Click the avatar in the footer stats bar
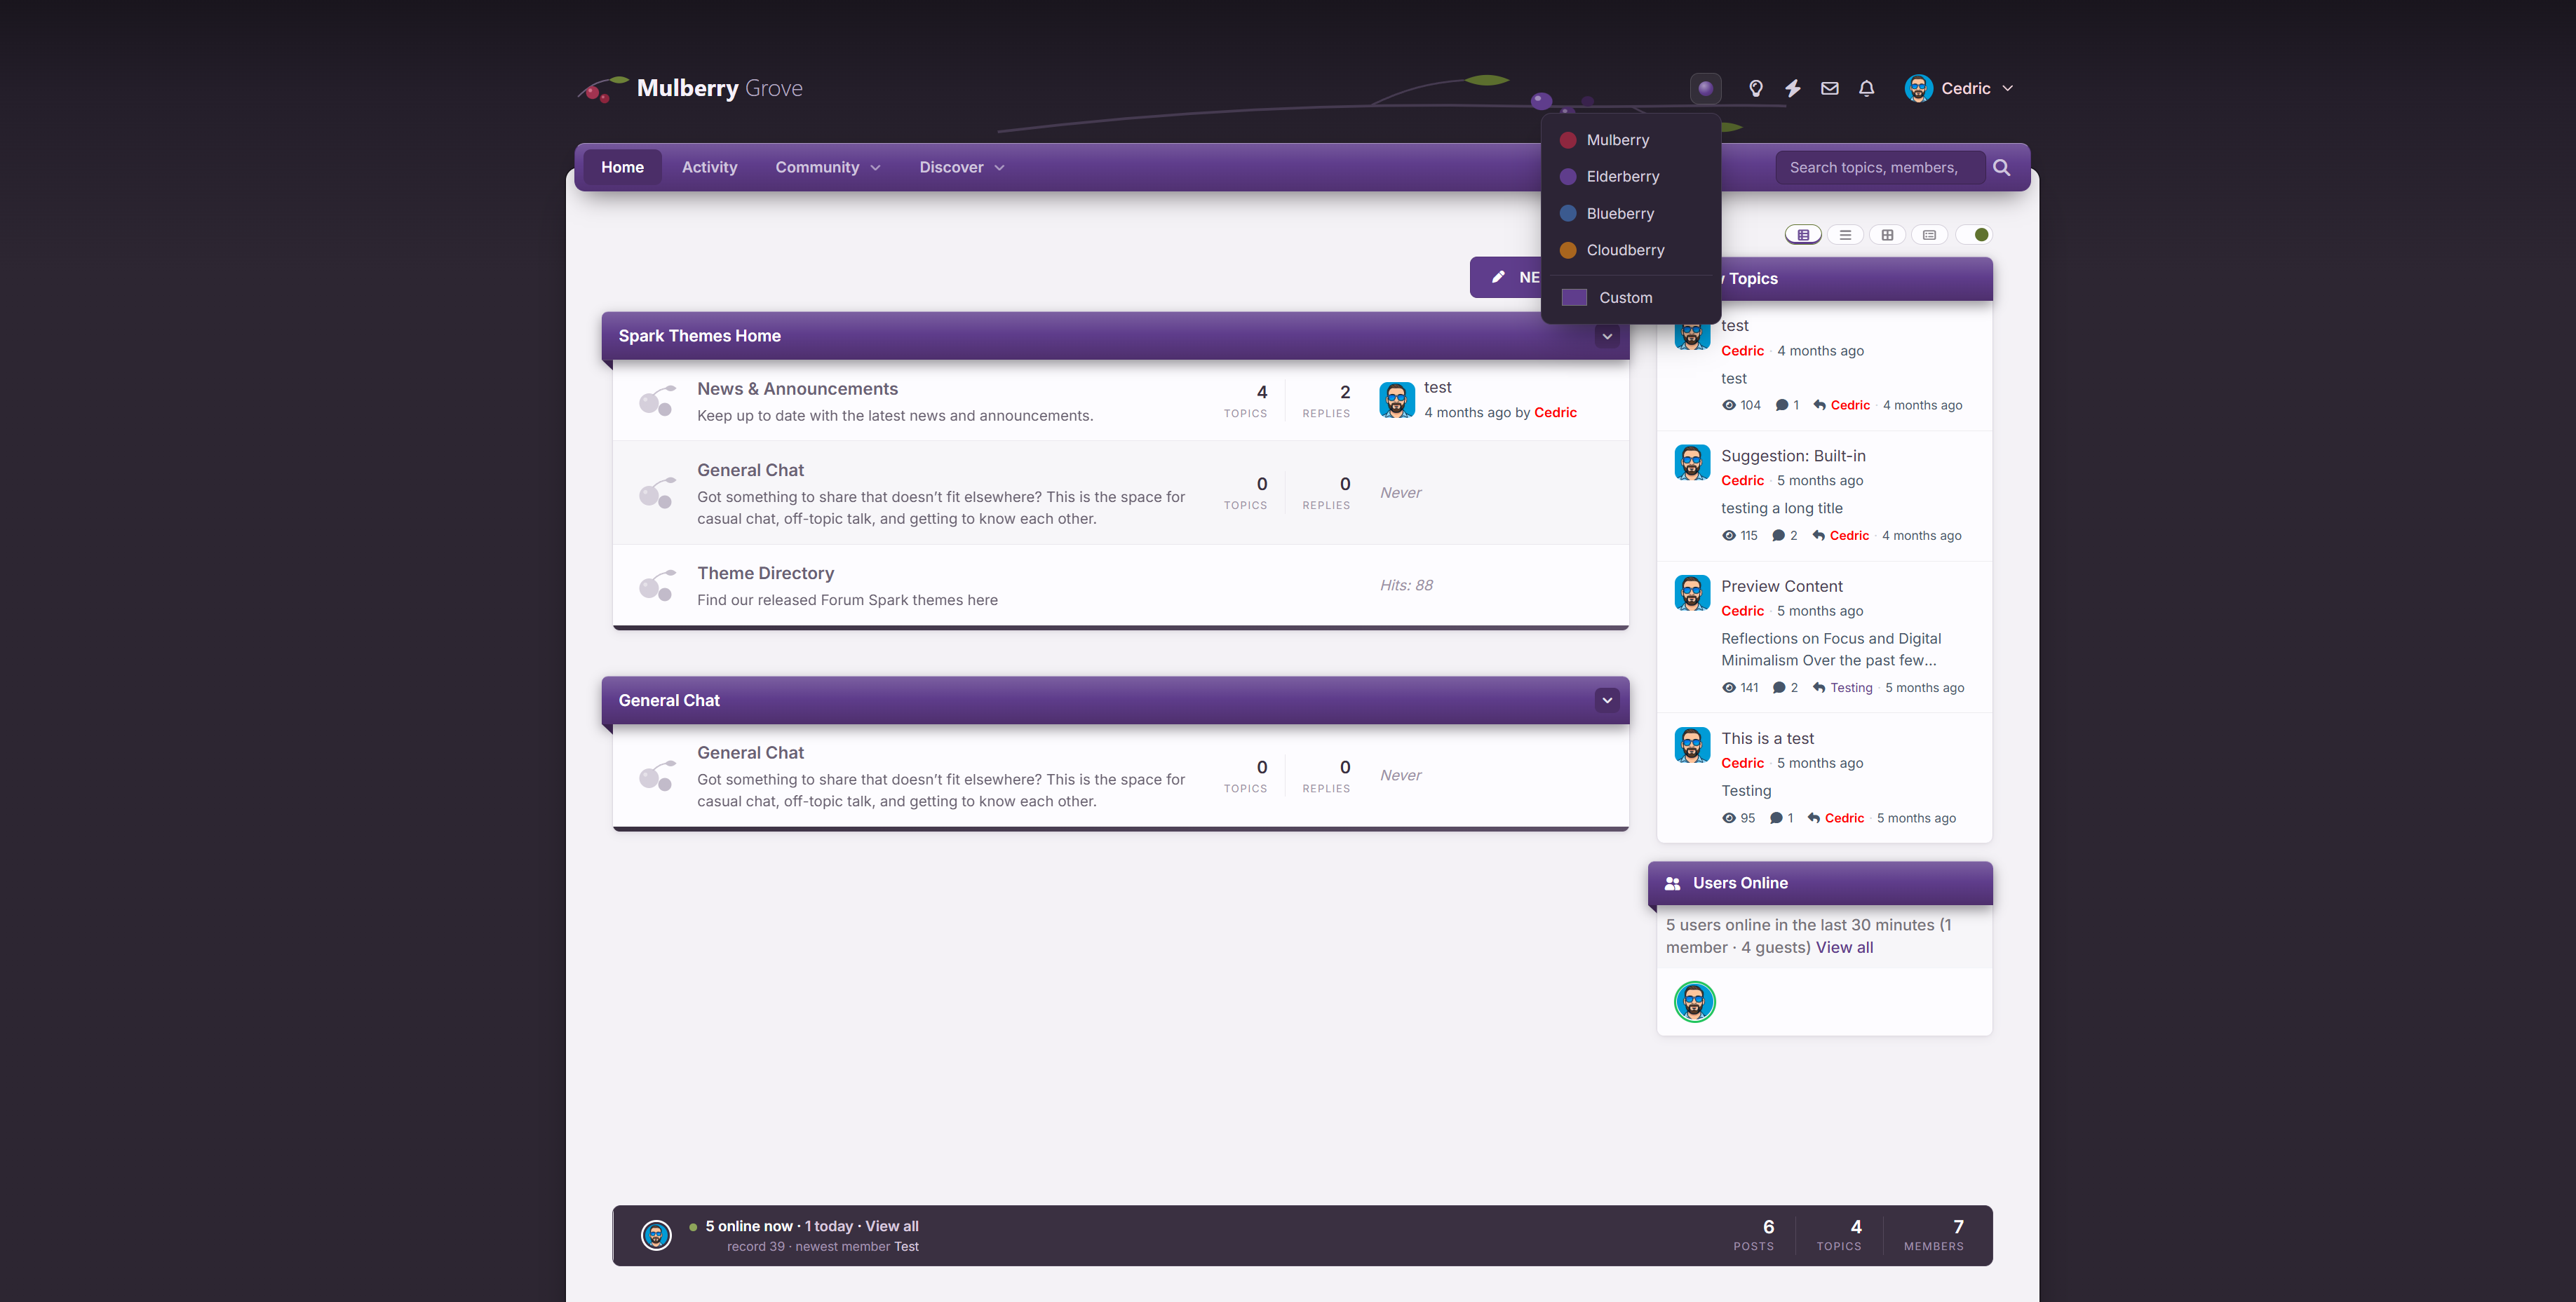 pos(656,1235)
